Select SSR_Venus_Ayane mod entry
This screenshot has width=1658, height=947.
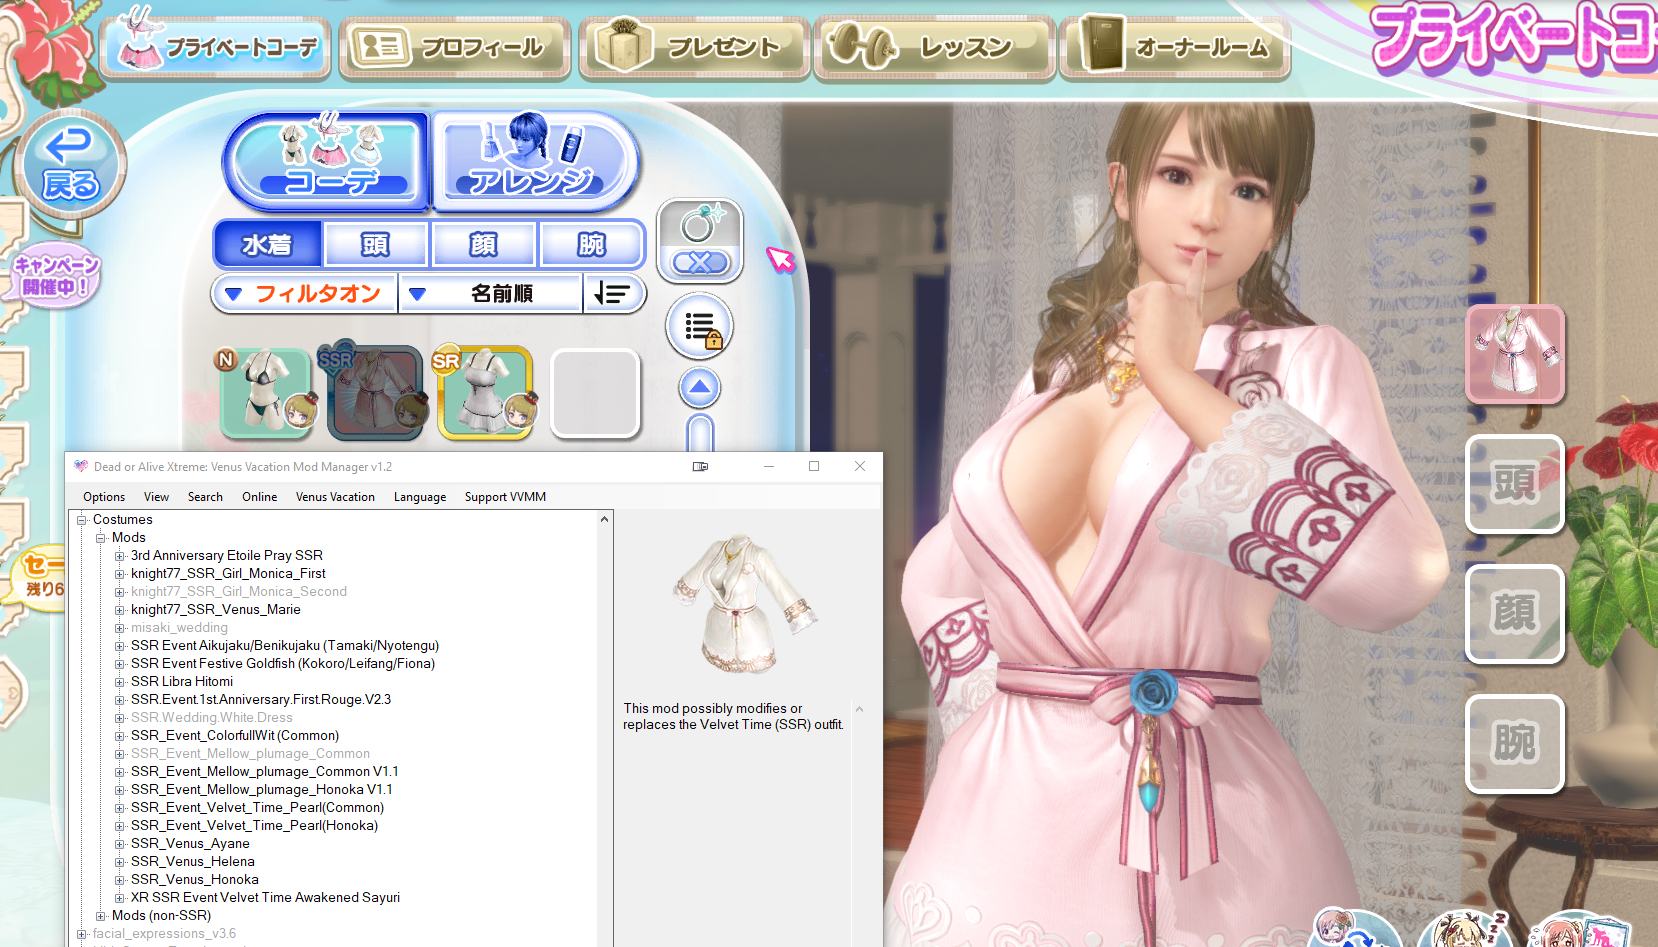(x=190, y=844)
